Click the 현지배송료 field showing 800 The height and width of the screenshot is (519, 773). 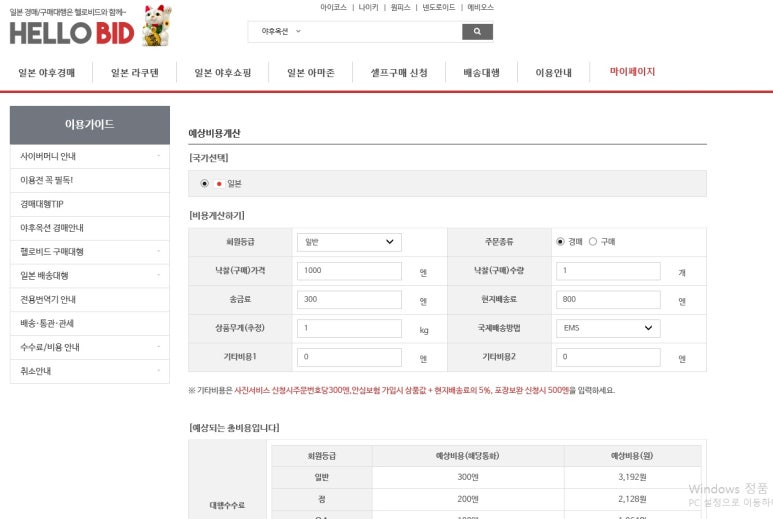click(x=608, y=300)
